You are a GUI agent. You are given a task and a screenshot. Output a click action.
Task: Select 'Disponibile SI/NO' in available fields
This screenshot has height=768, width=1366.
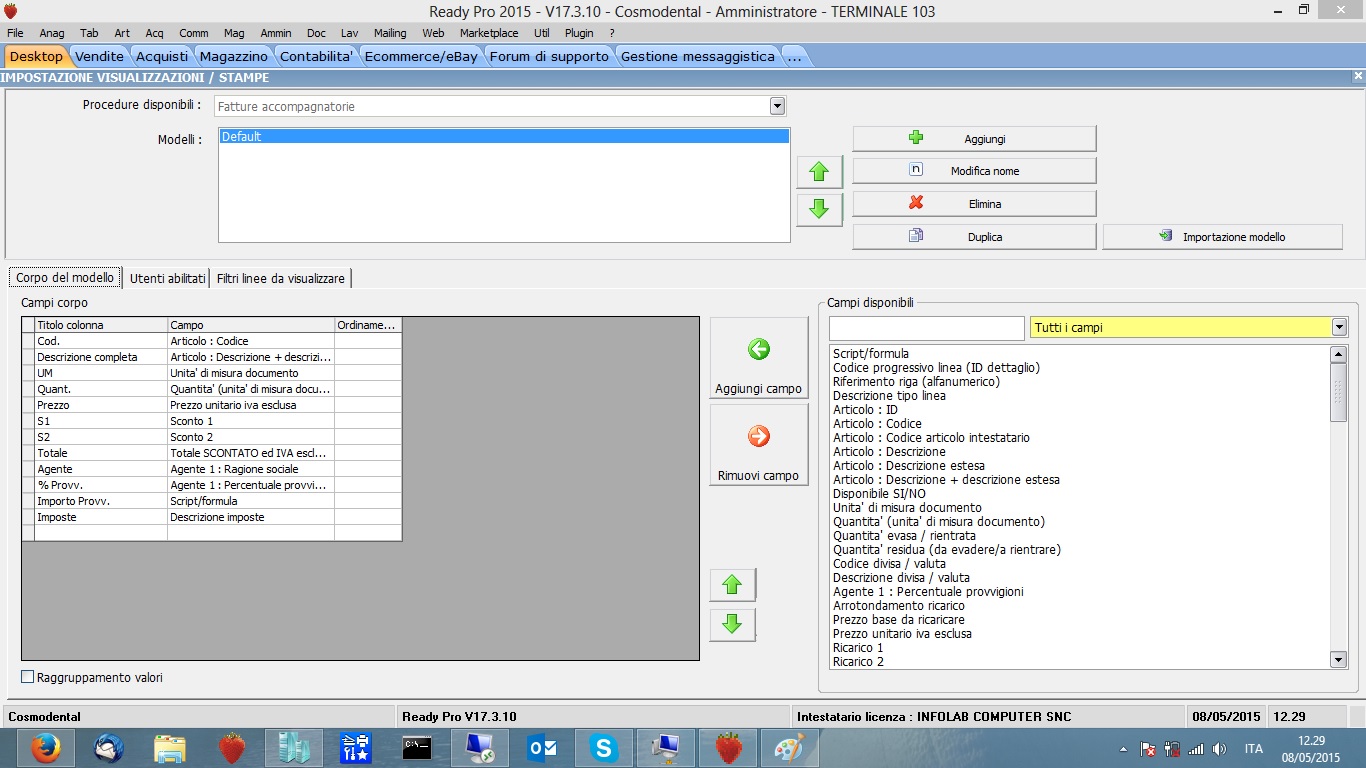(879, 493)
